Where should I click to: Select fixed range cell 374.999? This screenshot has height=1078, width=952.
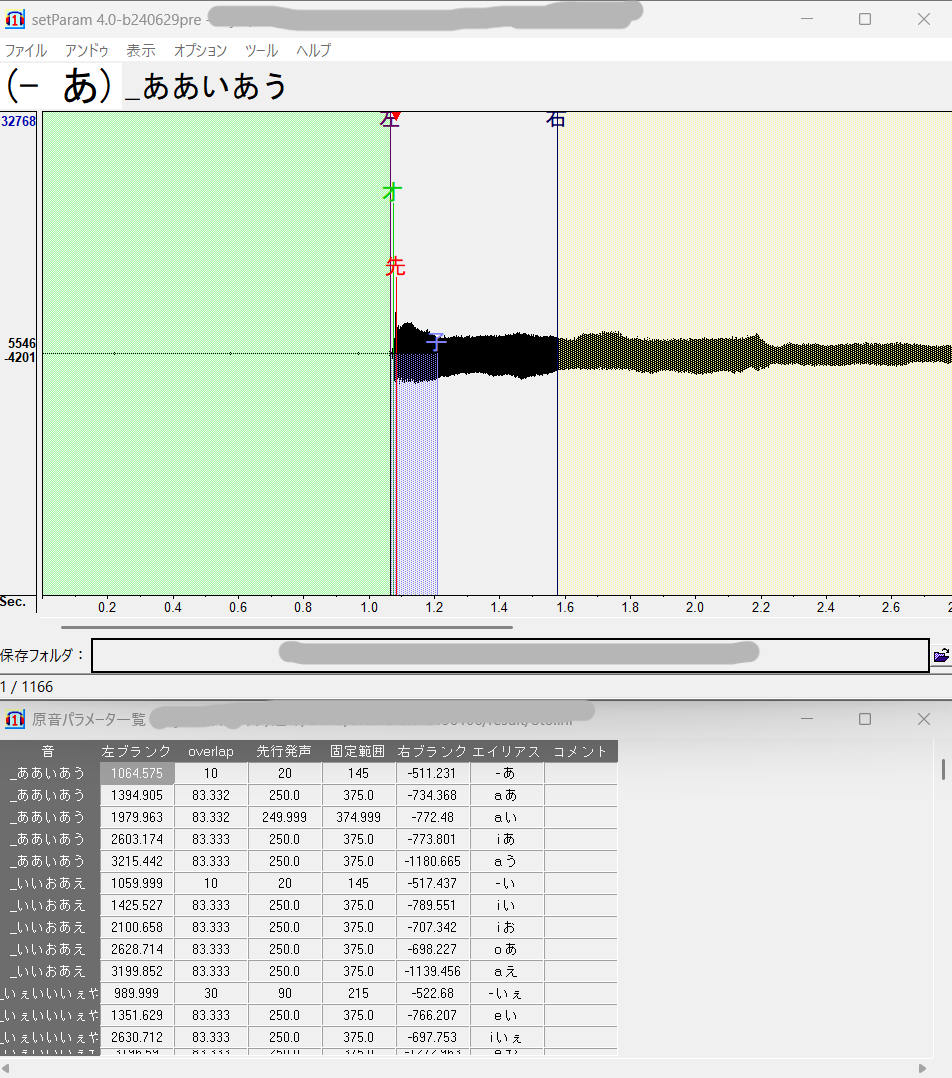(358, 817)
